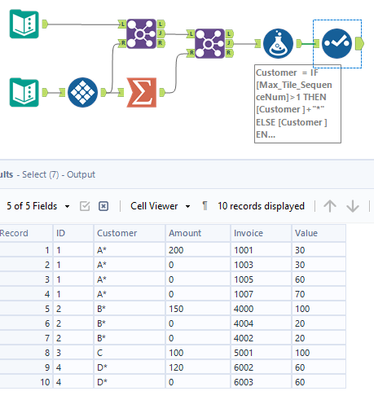Viewport: 374px width, 400px height.
Task: Toggle show whitespace paragraph icon
Action: click(205, 206)
